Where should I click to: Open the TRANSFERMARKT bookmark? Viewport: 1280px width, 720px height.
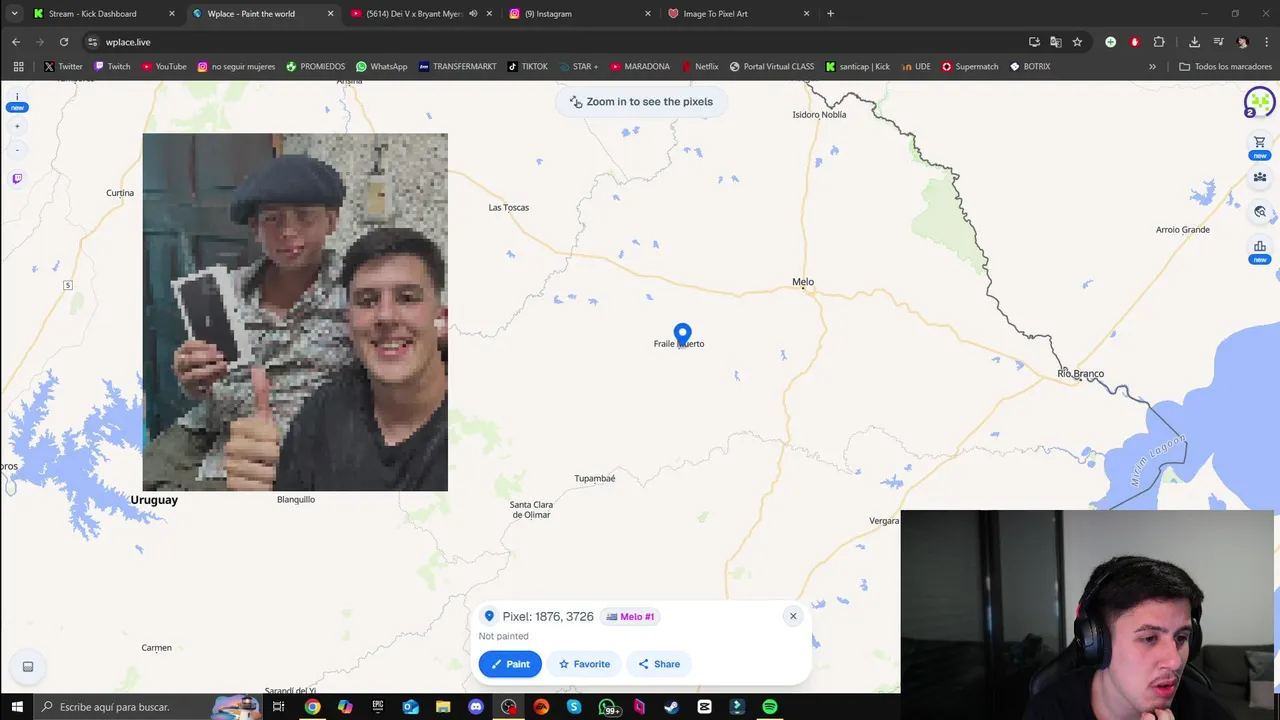click(457, 67)
